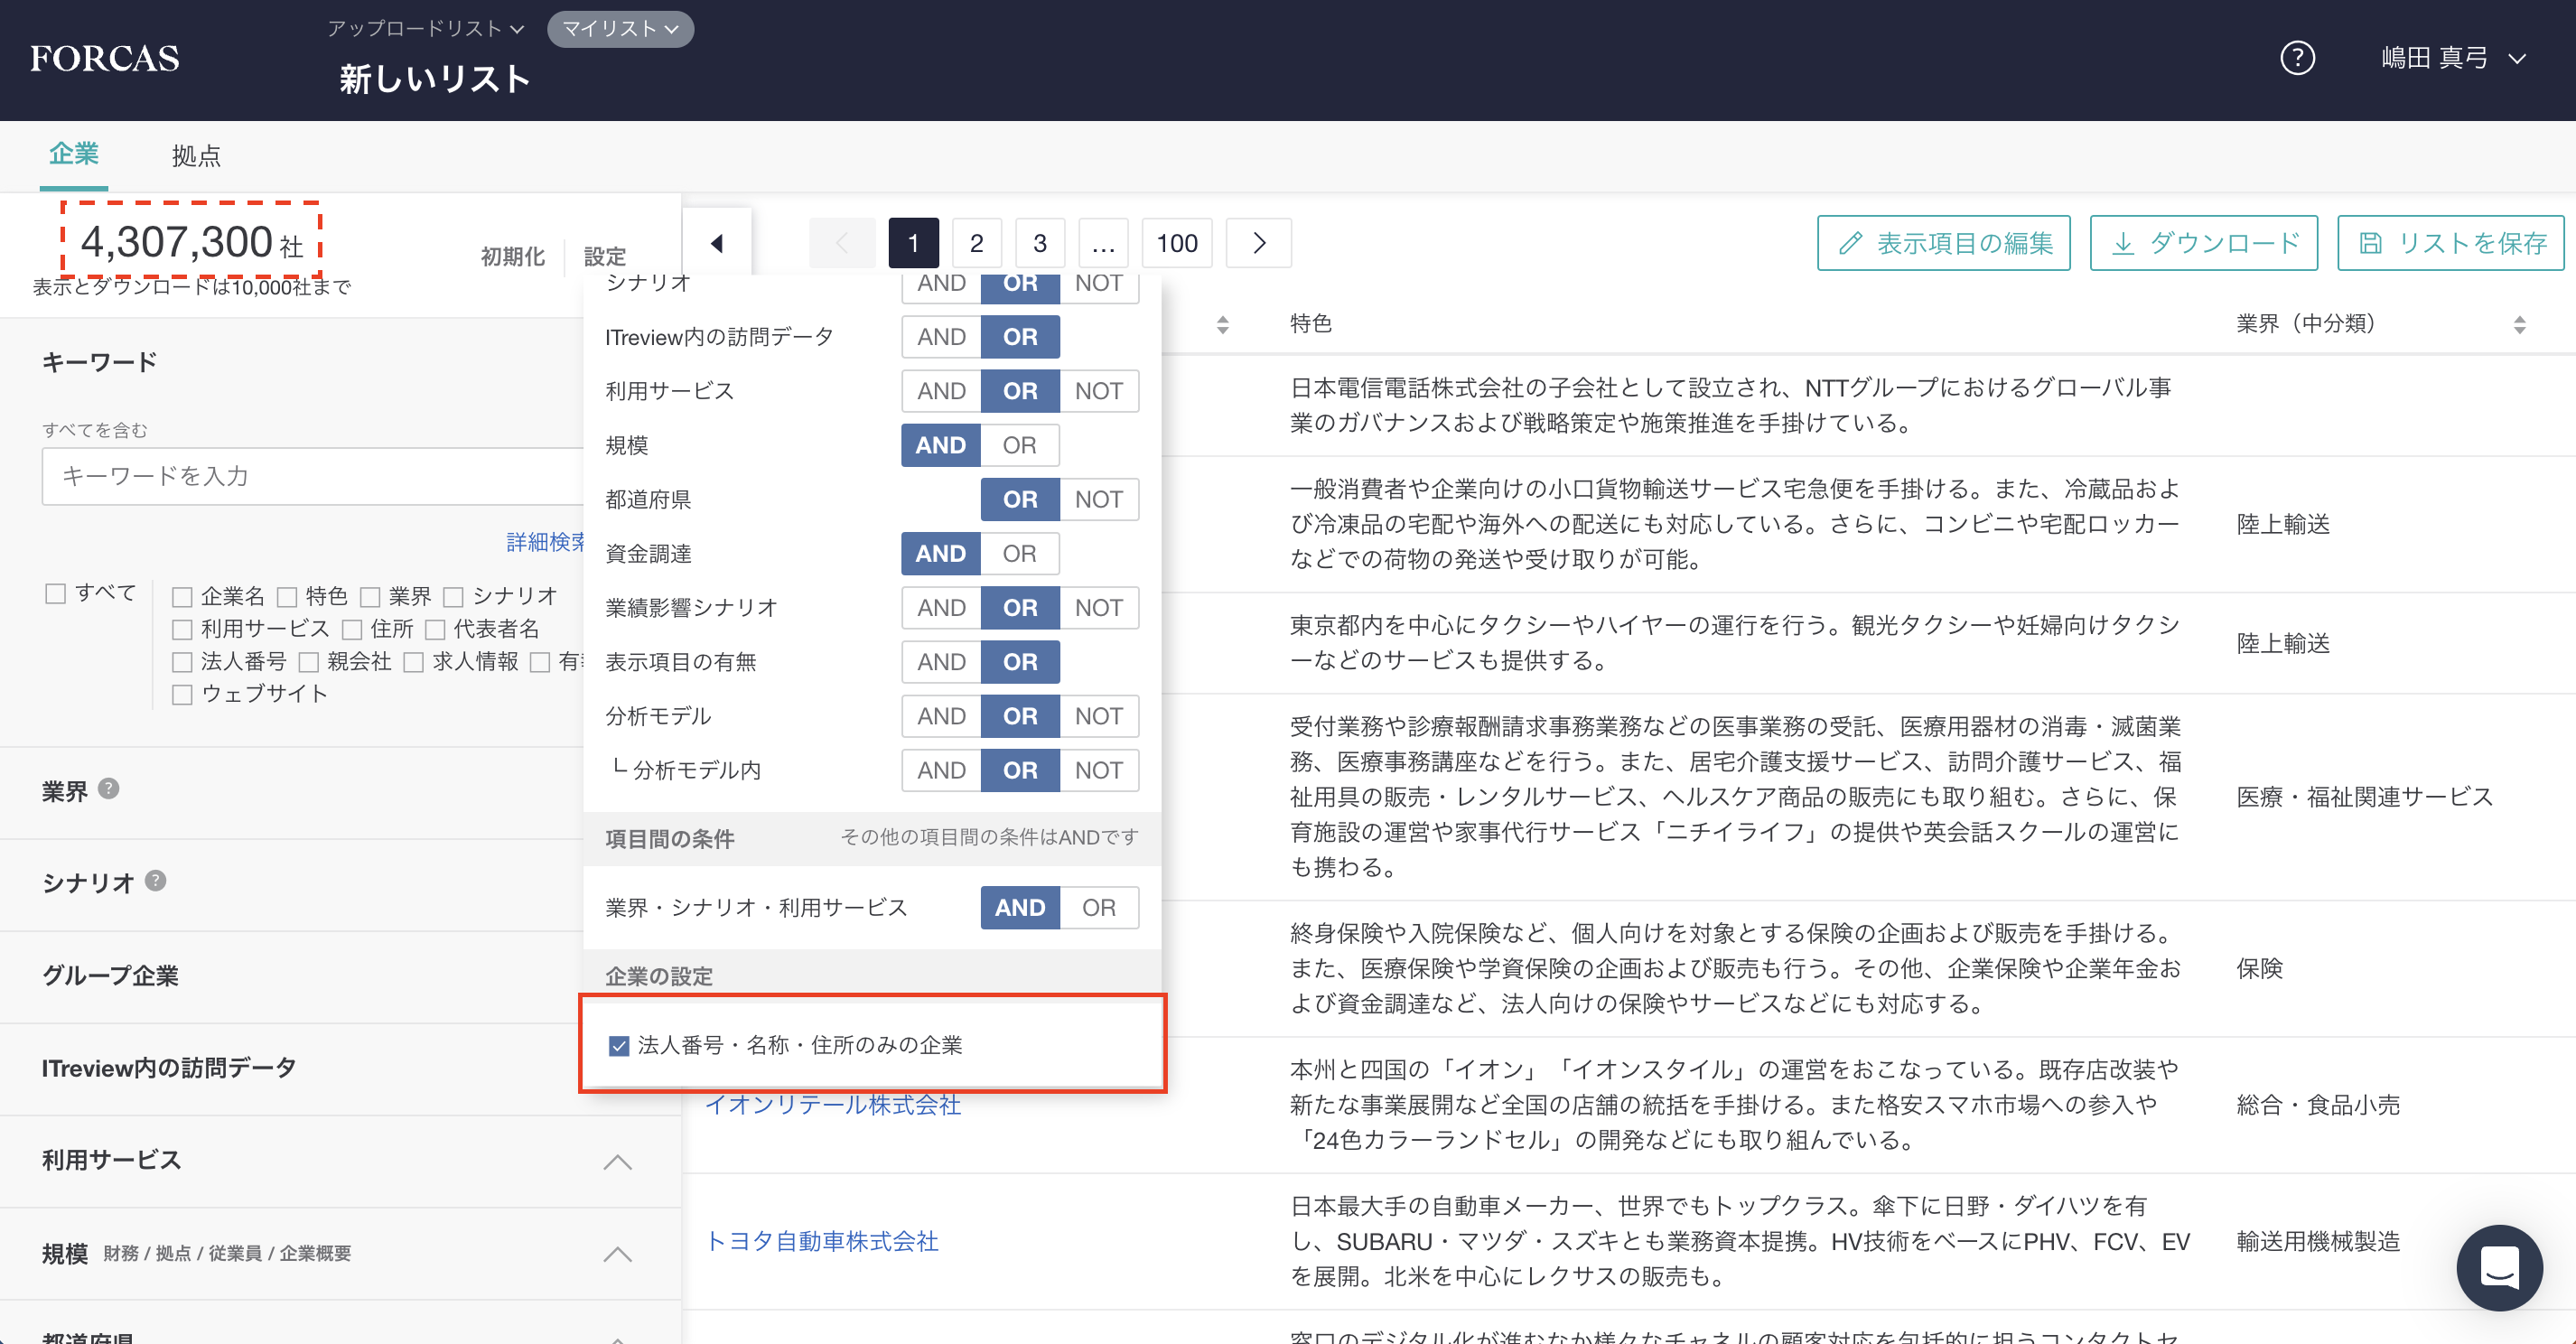
Task: Collapse the filter sidebar with the left triangle
Action: (717, 243)
